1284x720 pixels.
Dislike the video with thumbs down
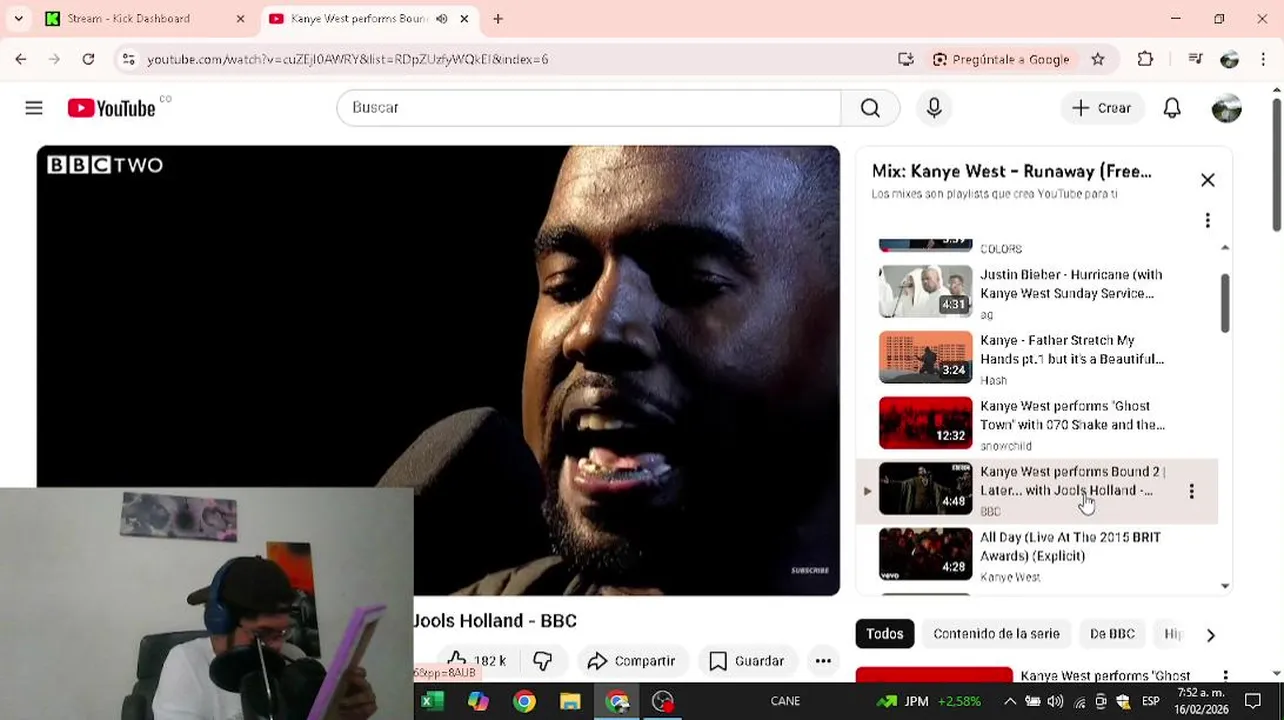tap(542, 661)
